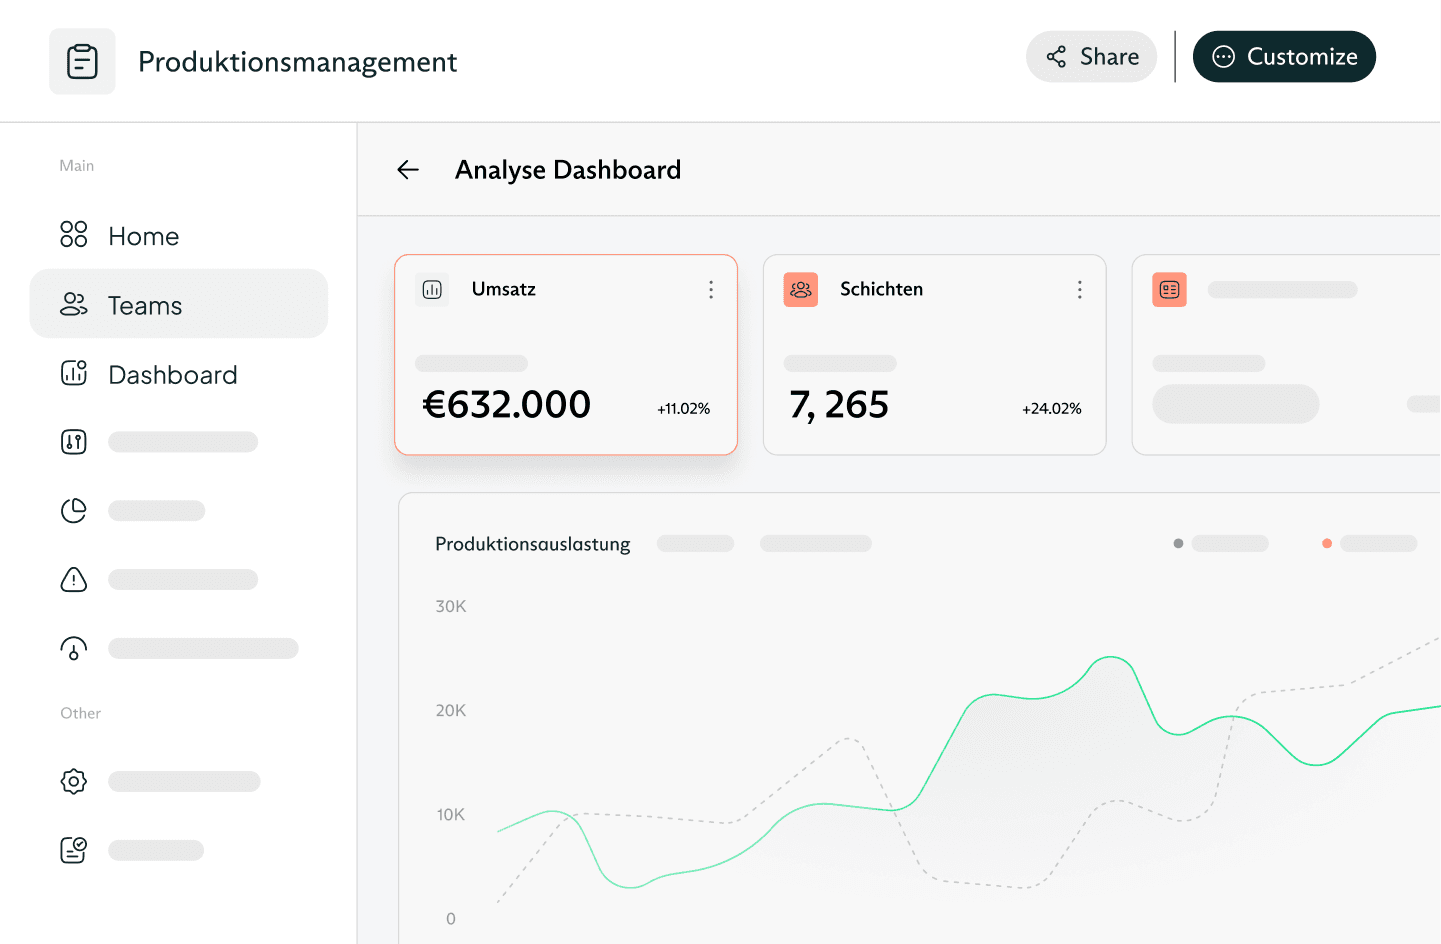Screen dimensions: 1441x944
Task: Click the Customize button
Action: (x=1284, y=57)
